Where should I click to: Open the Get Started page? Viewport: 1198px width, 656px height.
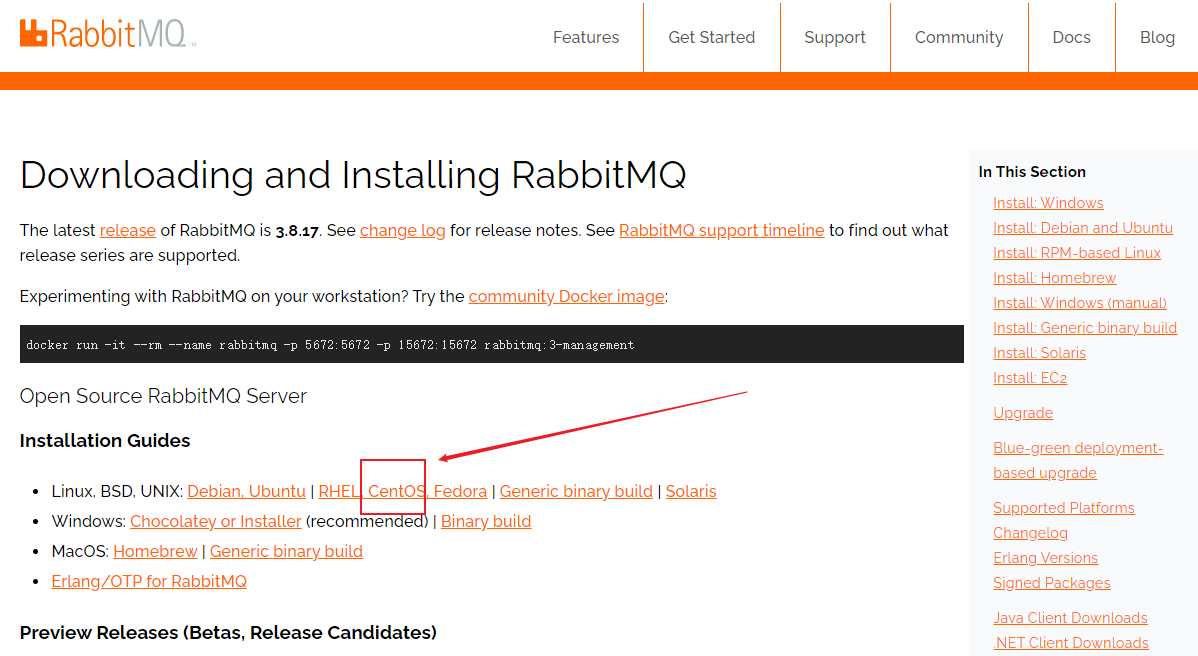pos(711,37)
